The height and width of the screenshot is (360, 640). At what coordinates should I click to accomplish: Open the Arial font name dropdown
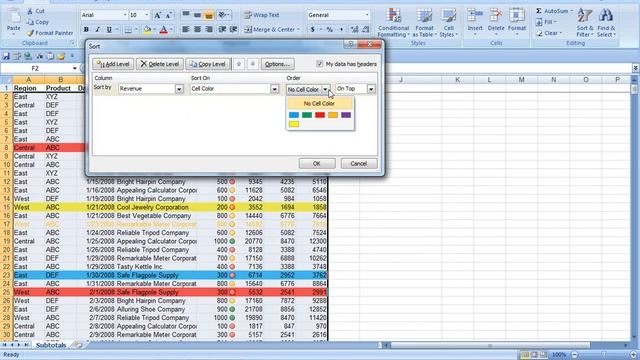pyautogui.click(x=125, y=15)
